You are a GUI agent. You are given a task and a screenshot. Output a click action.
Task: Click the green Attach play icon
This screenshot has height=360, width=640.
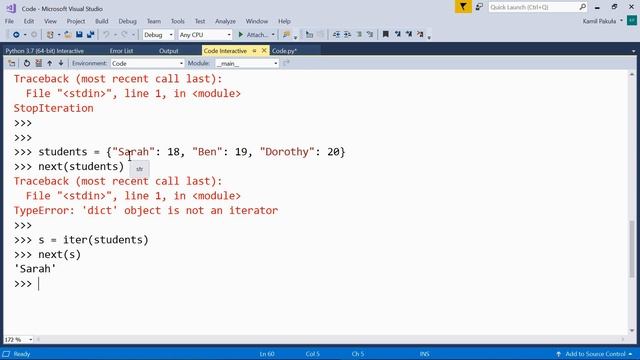point(240,35)
